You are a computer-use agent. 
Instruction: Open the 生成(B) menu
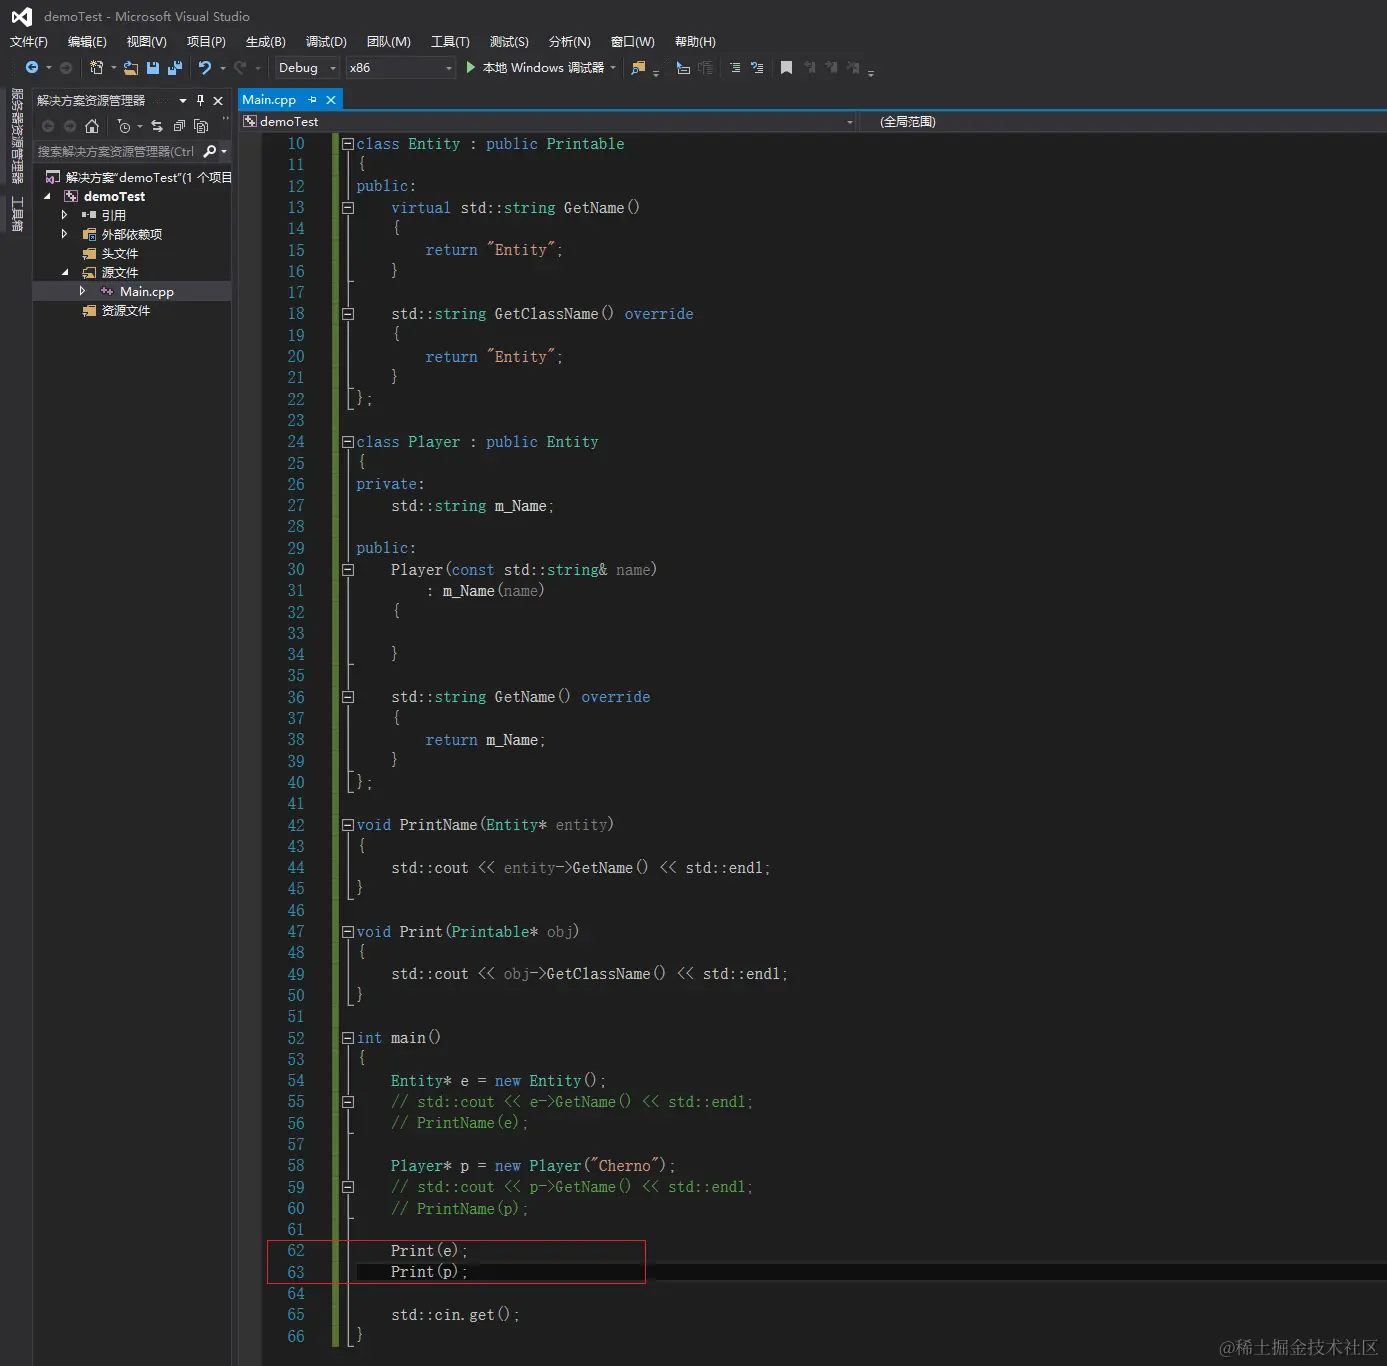(x=265, y=42)
